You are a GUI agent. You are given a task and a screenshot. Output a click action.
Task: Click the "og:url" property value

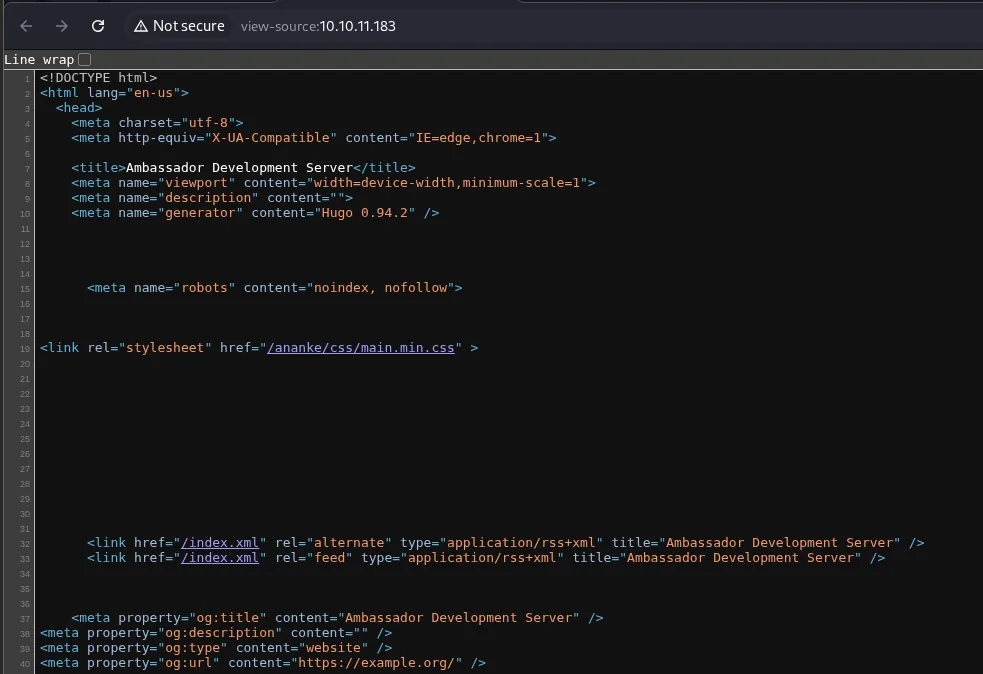click(189, 663)
